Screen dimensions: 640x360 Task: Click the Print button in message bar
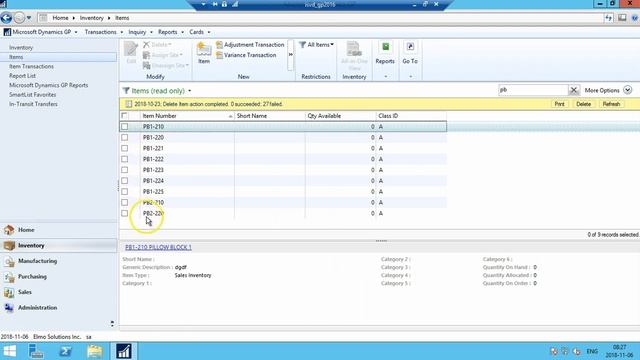pos(559,104)
